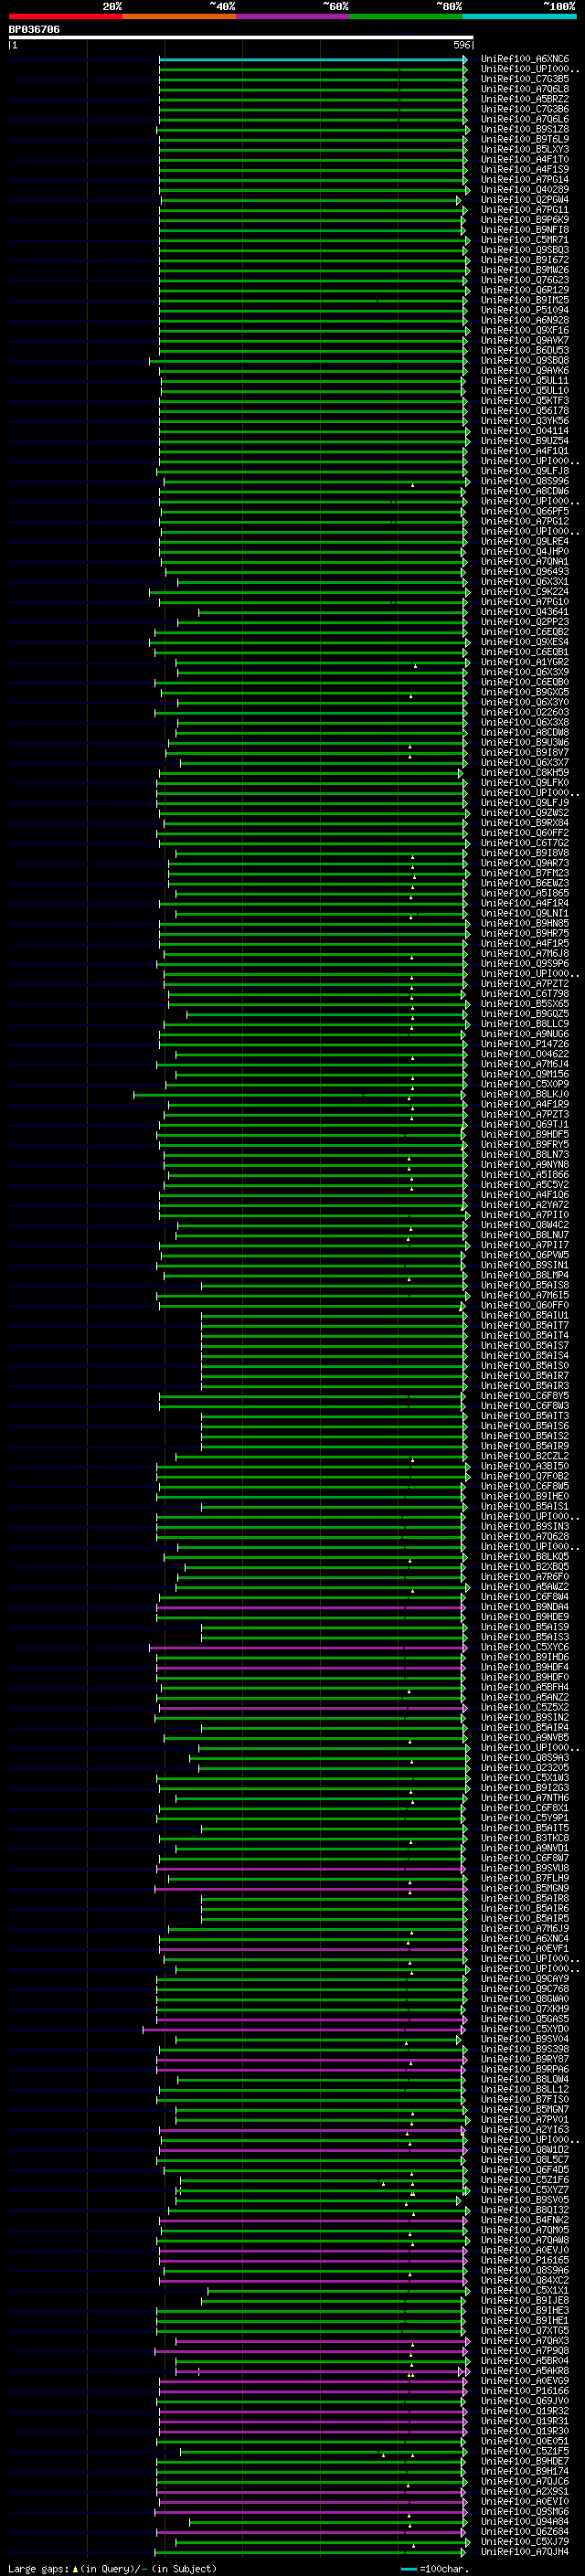Click label UniRef100_B9I672
This screenshot has width=585, height=2576.
pos(525,260)
